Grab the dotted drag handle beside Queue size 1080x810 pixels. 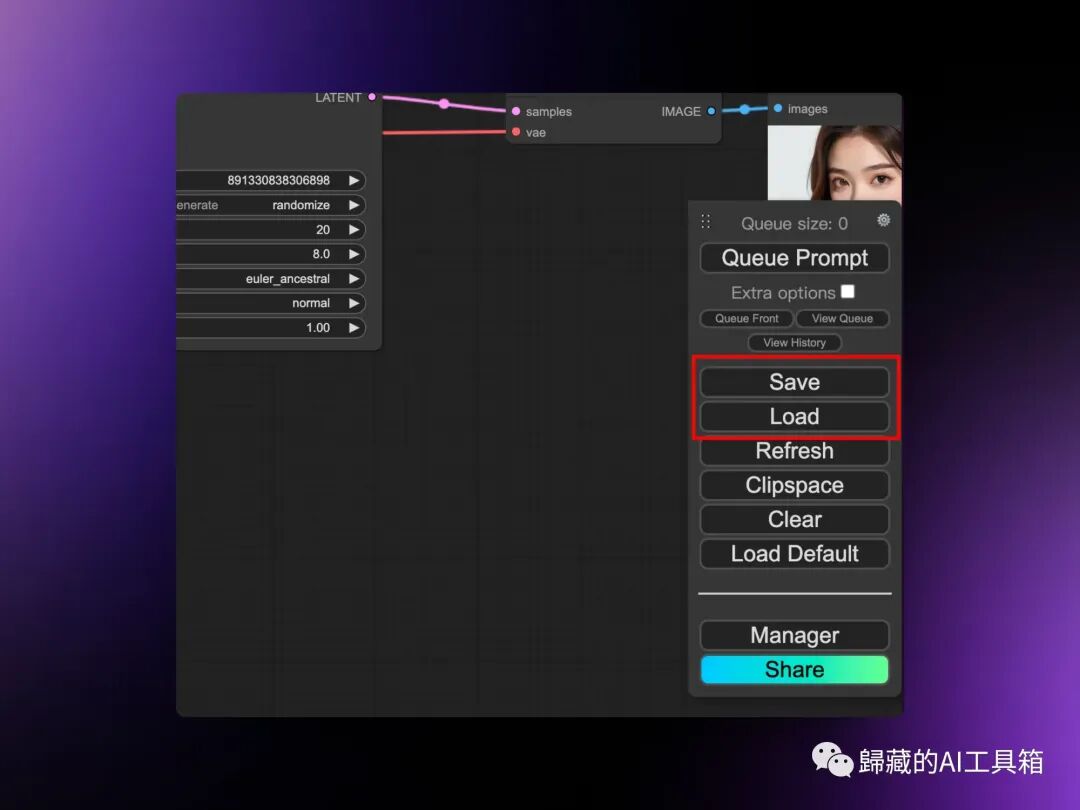click(x=705, y=221)
